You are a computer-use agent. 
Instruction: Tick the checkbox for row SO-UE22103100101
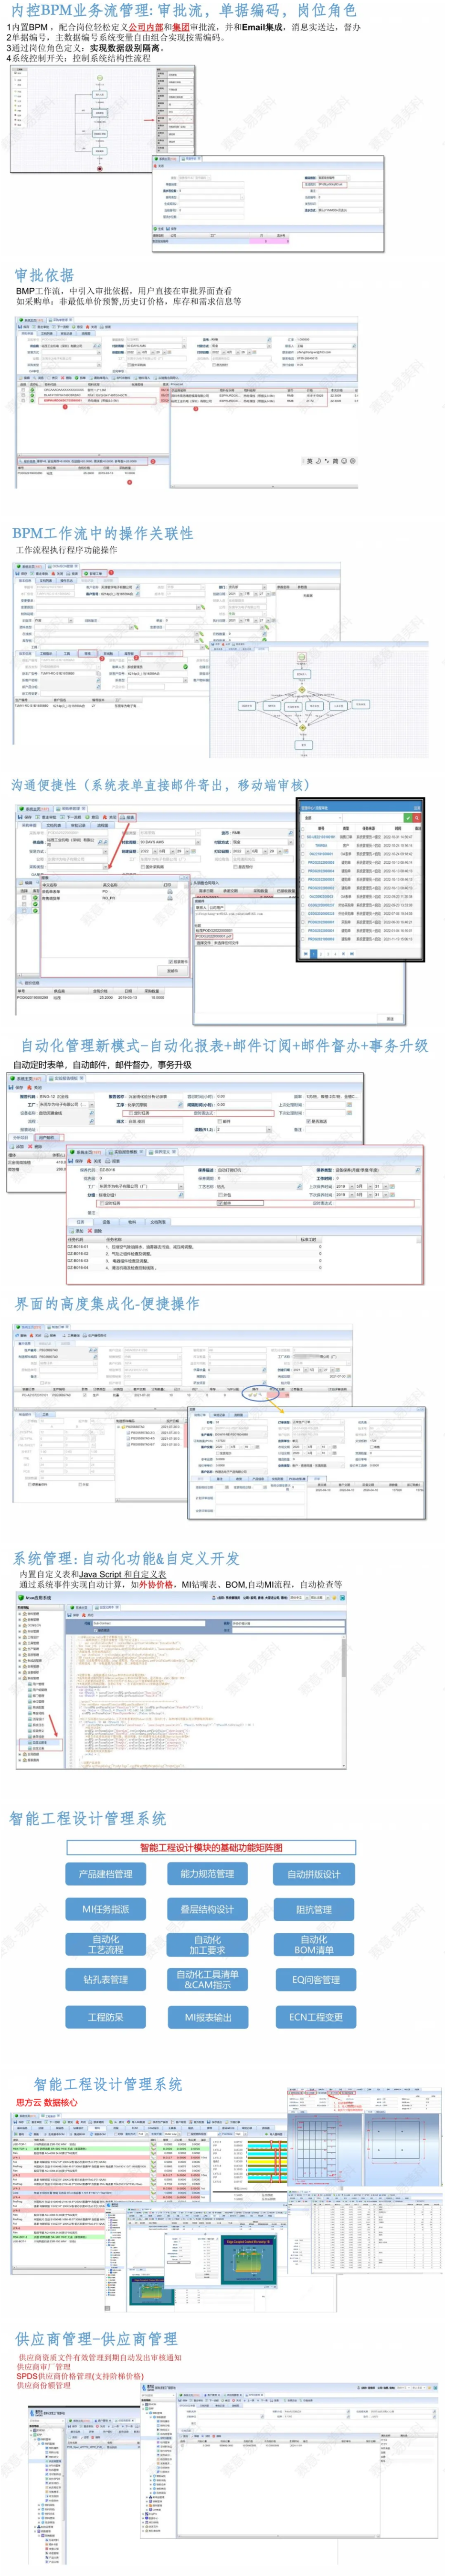(x=303, y=837)
